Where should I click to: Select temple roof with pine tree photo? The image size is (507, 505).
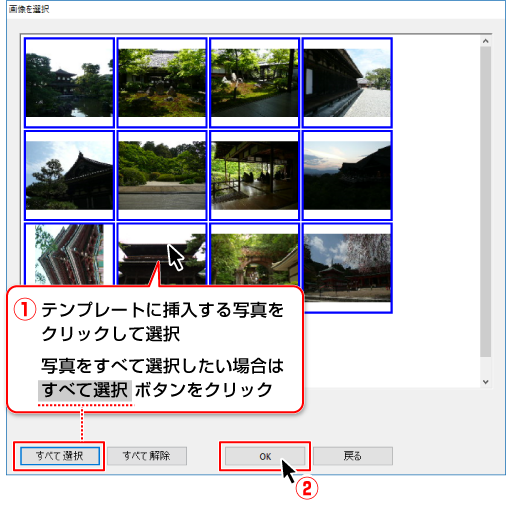pos(69,175)
